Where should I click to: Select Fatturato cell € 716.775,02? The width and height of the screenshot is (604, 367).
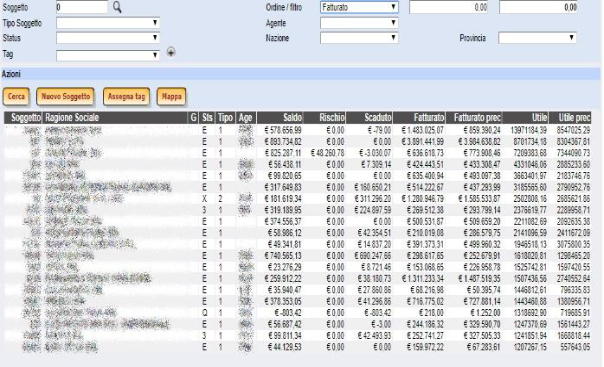tap(425, 302)
